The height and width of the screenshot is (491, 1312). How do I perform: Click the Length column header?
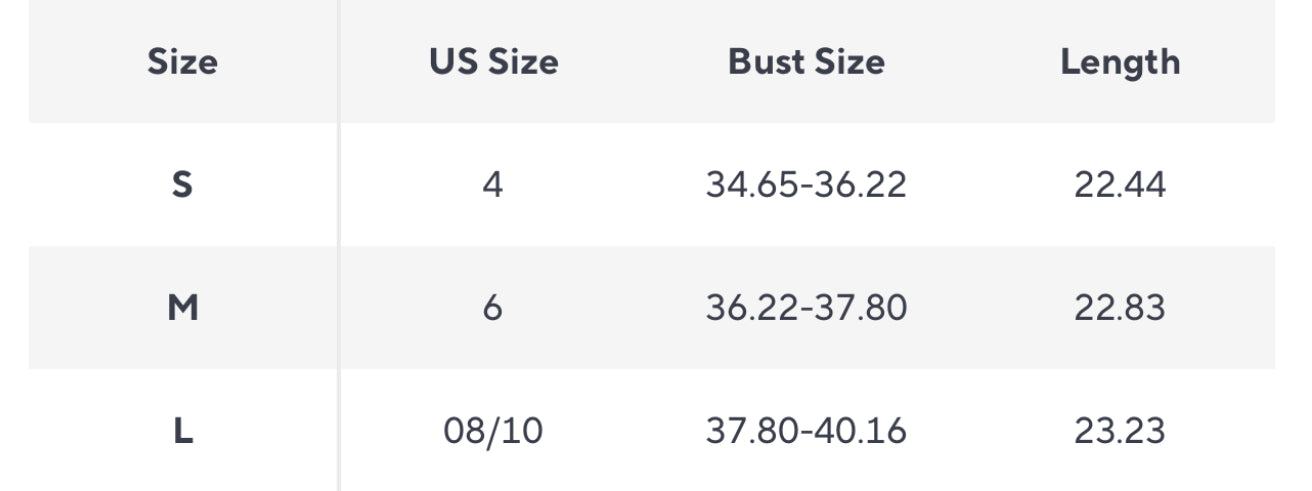(x=1120, y=62)
